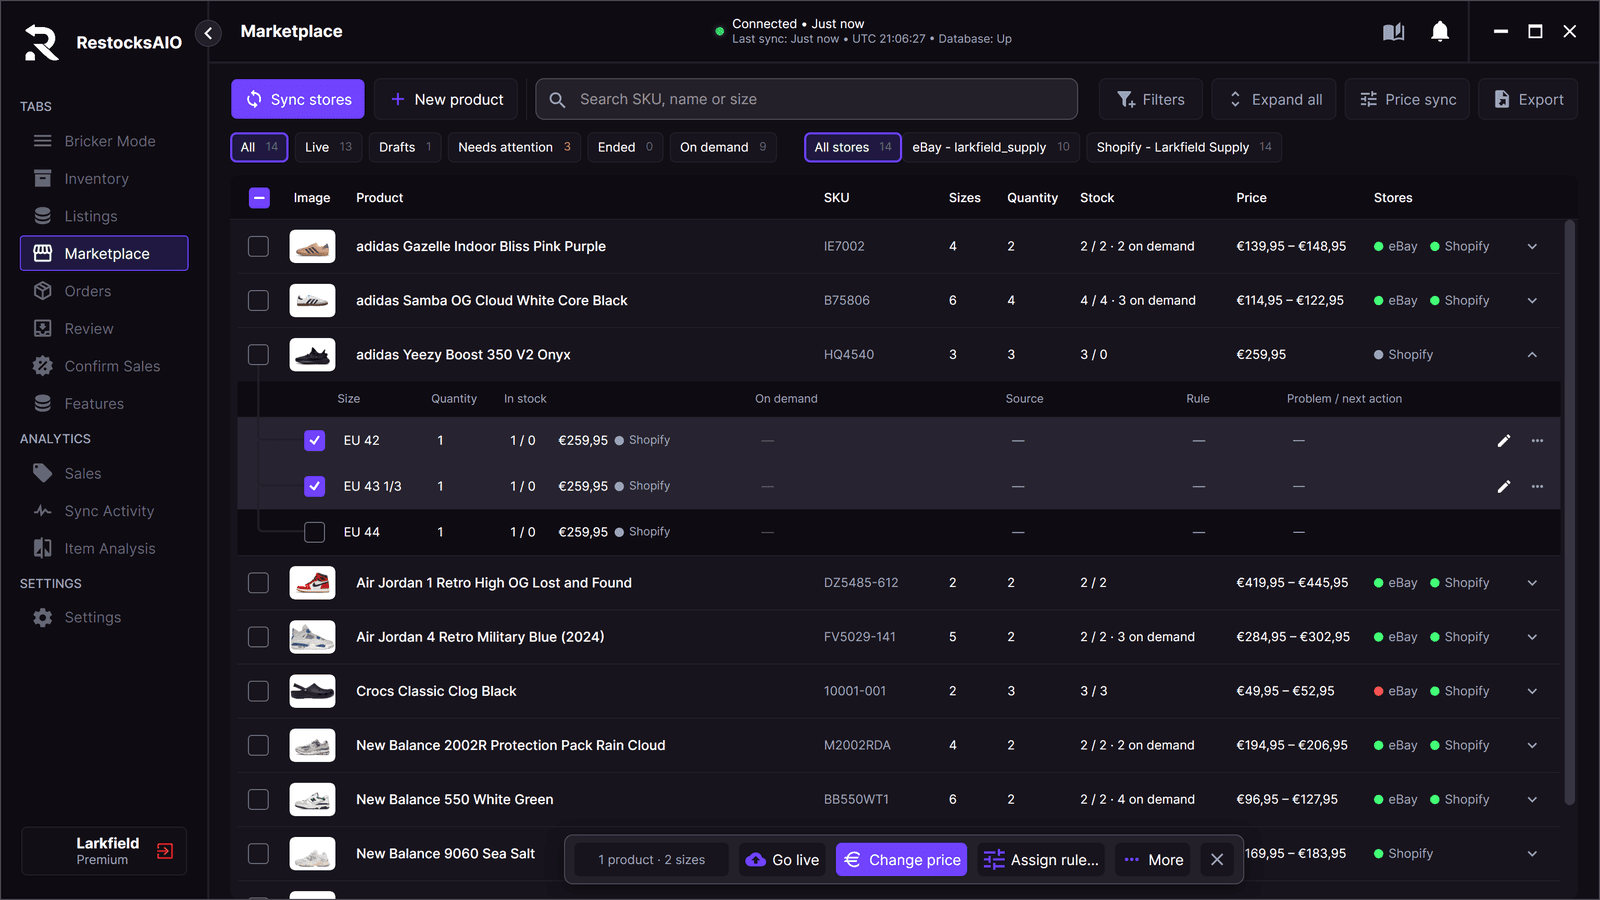
Task: Toggle the select-all checkbox in the header
Action: click(259, 198)
